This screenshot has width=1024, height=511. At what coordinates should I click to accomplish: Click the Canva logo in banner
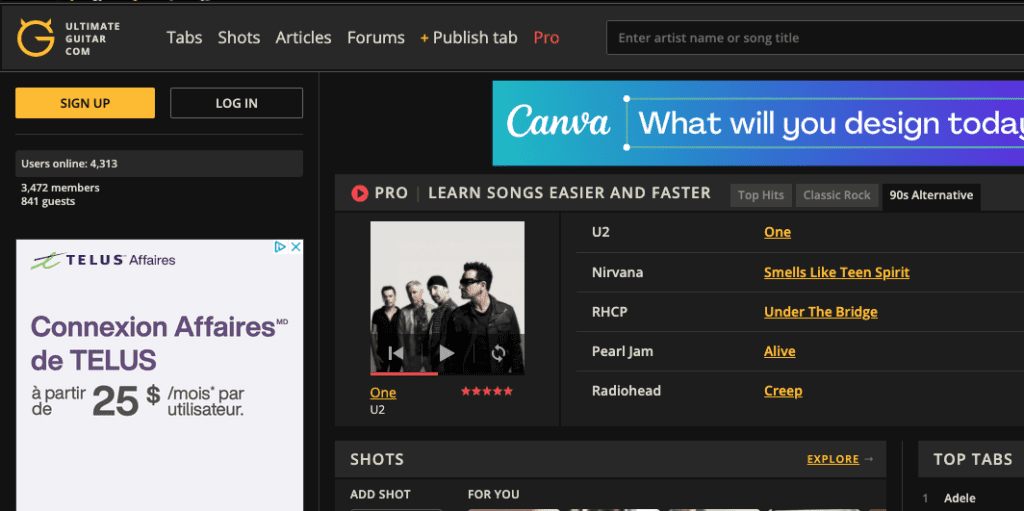click(558, 123)
